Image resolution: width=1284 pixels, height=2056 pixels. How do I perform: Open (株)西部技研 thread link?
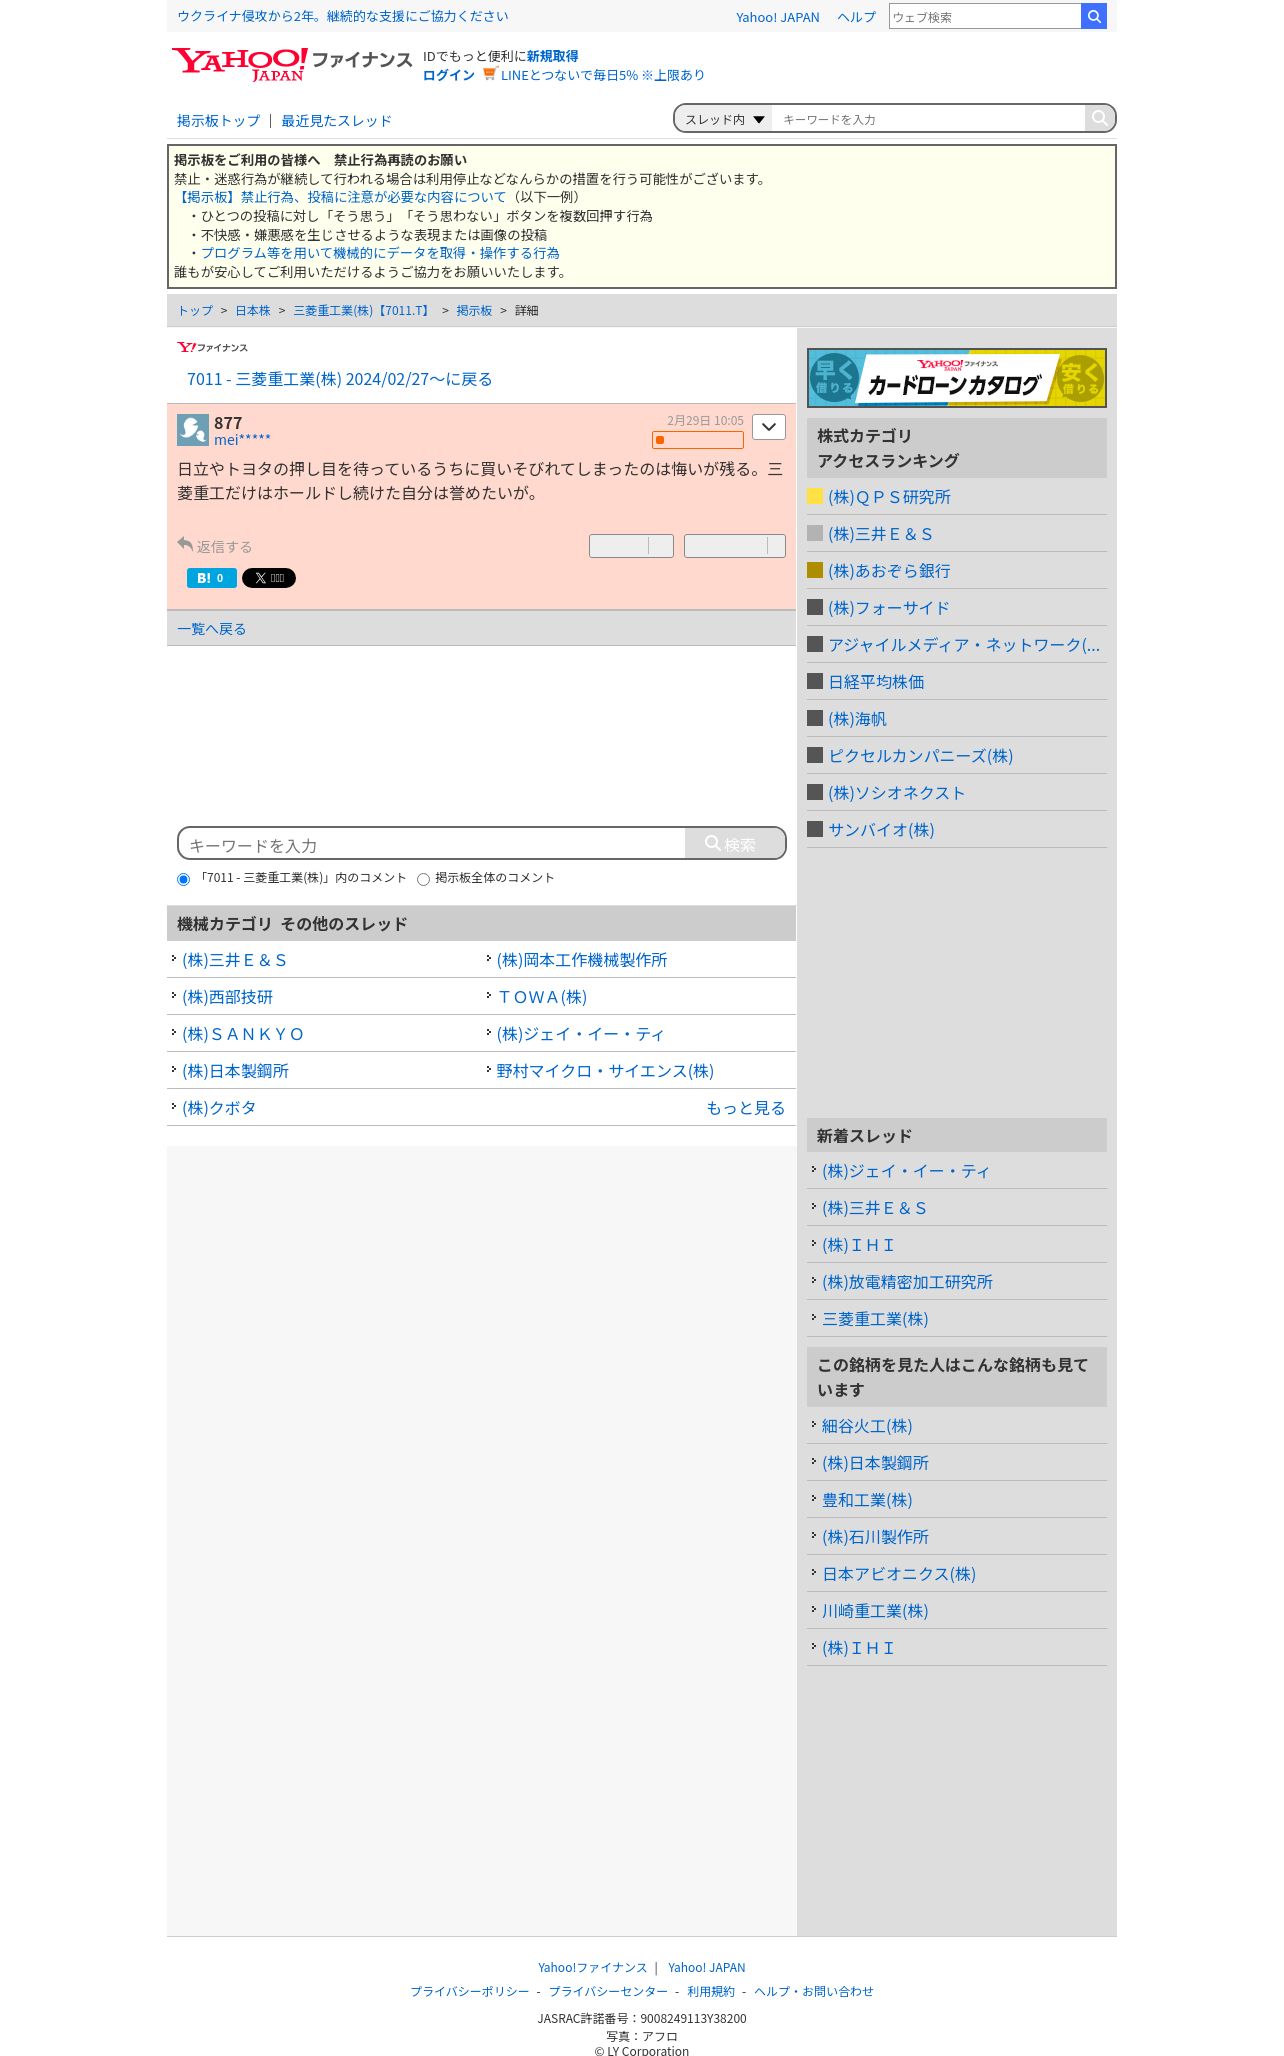coord(227,997)
